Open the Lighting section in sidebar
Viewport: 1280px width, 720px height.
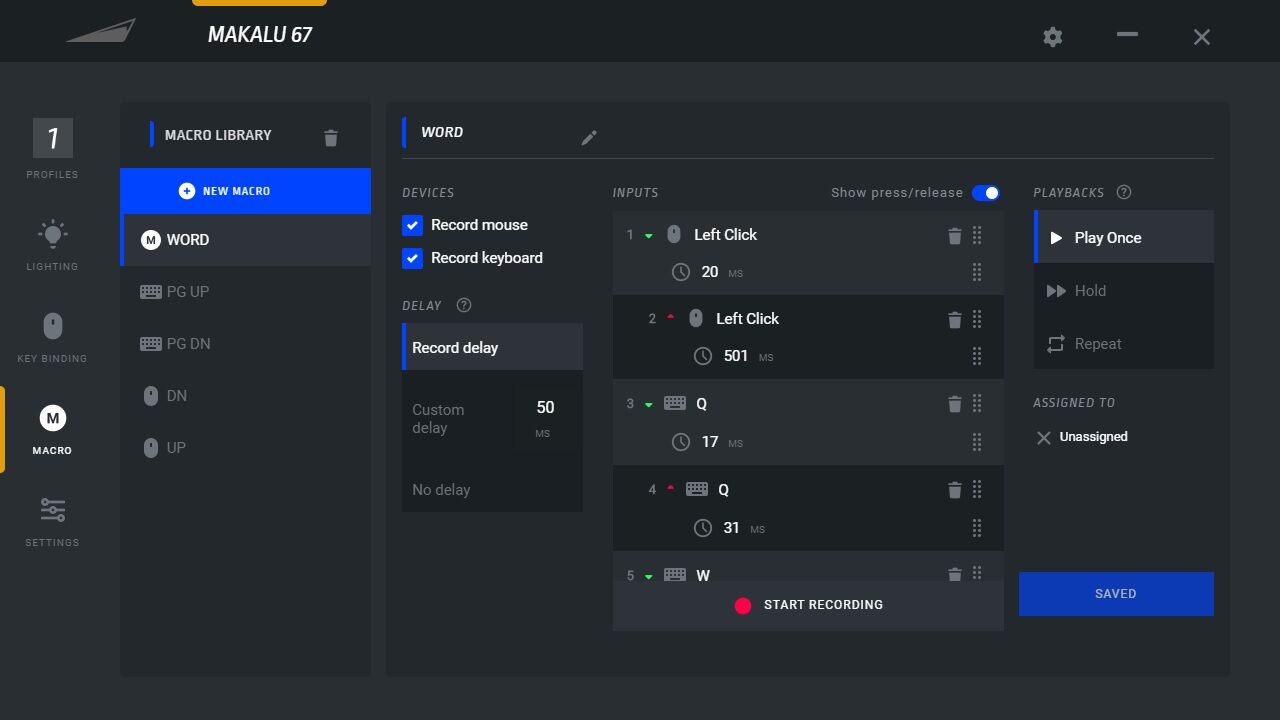click(x=52, y=245)
